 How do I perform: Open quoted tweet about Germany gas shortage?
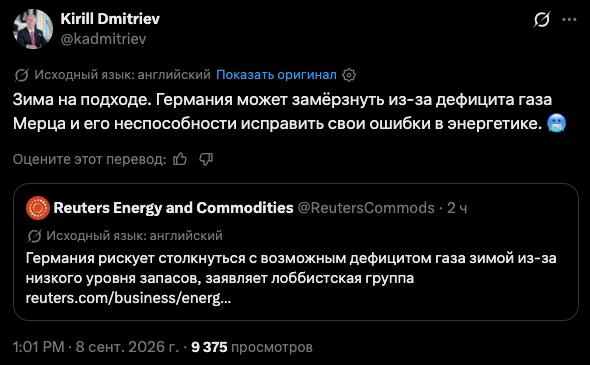(x=296, y=252)
